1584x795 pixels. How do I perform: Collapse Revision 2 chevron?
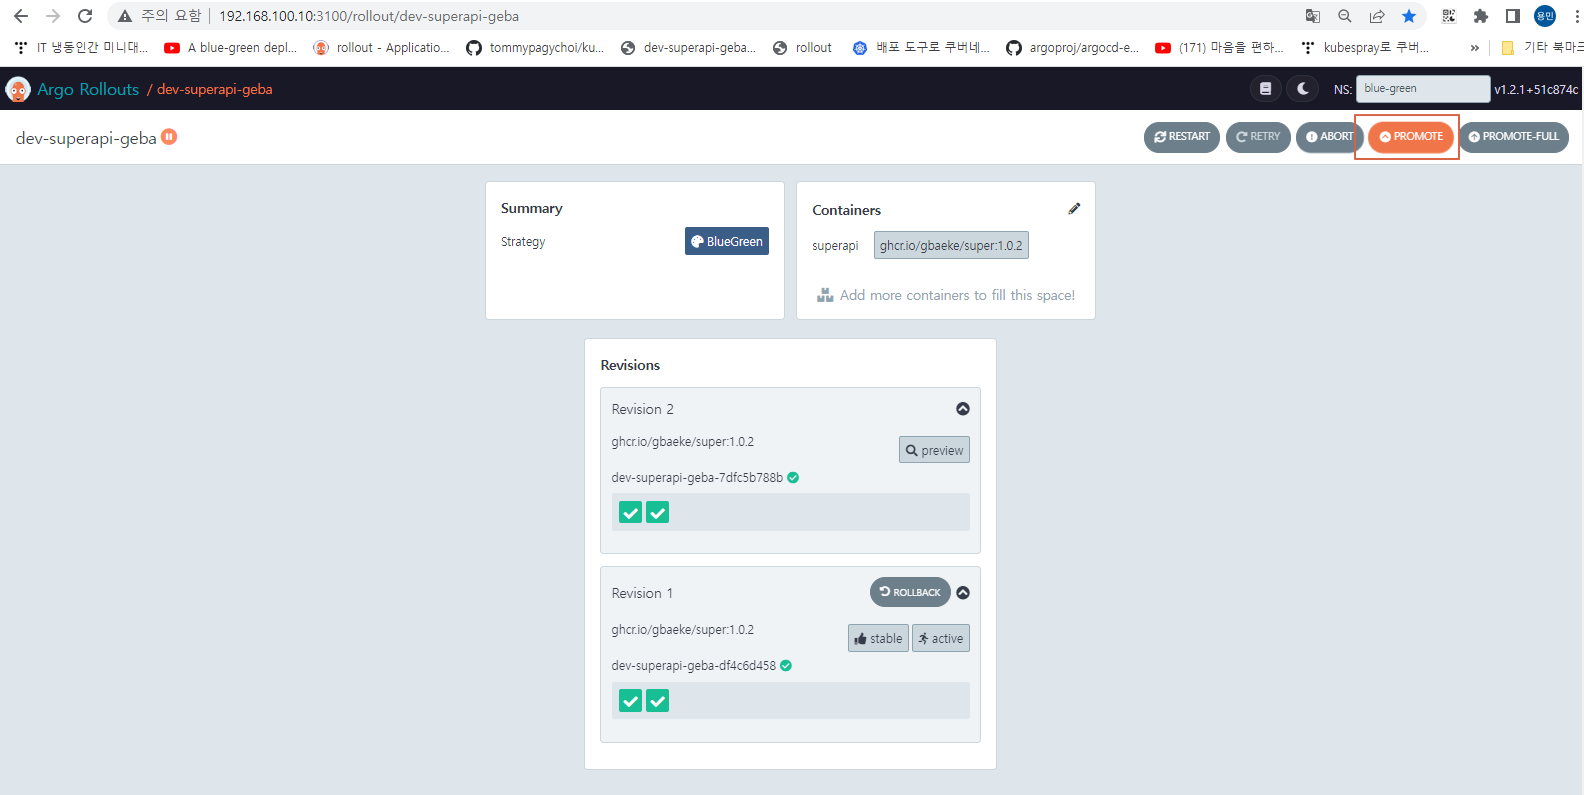tap(962, 409)
